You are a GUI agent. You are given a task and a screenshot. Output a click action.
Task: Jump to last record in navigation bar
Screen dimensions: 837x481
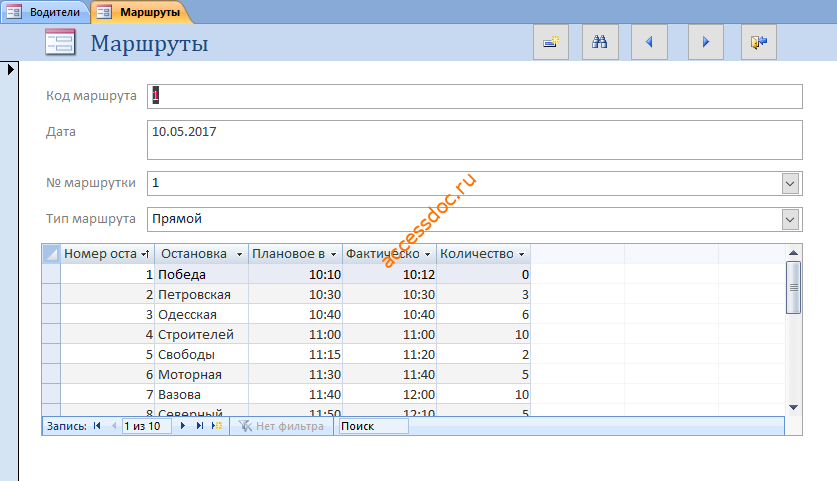[x=200, y=426]
